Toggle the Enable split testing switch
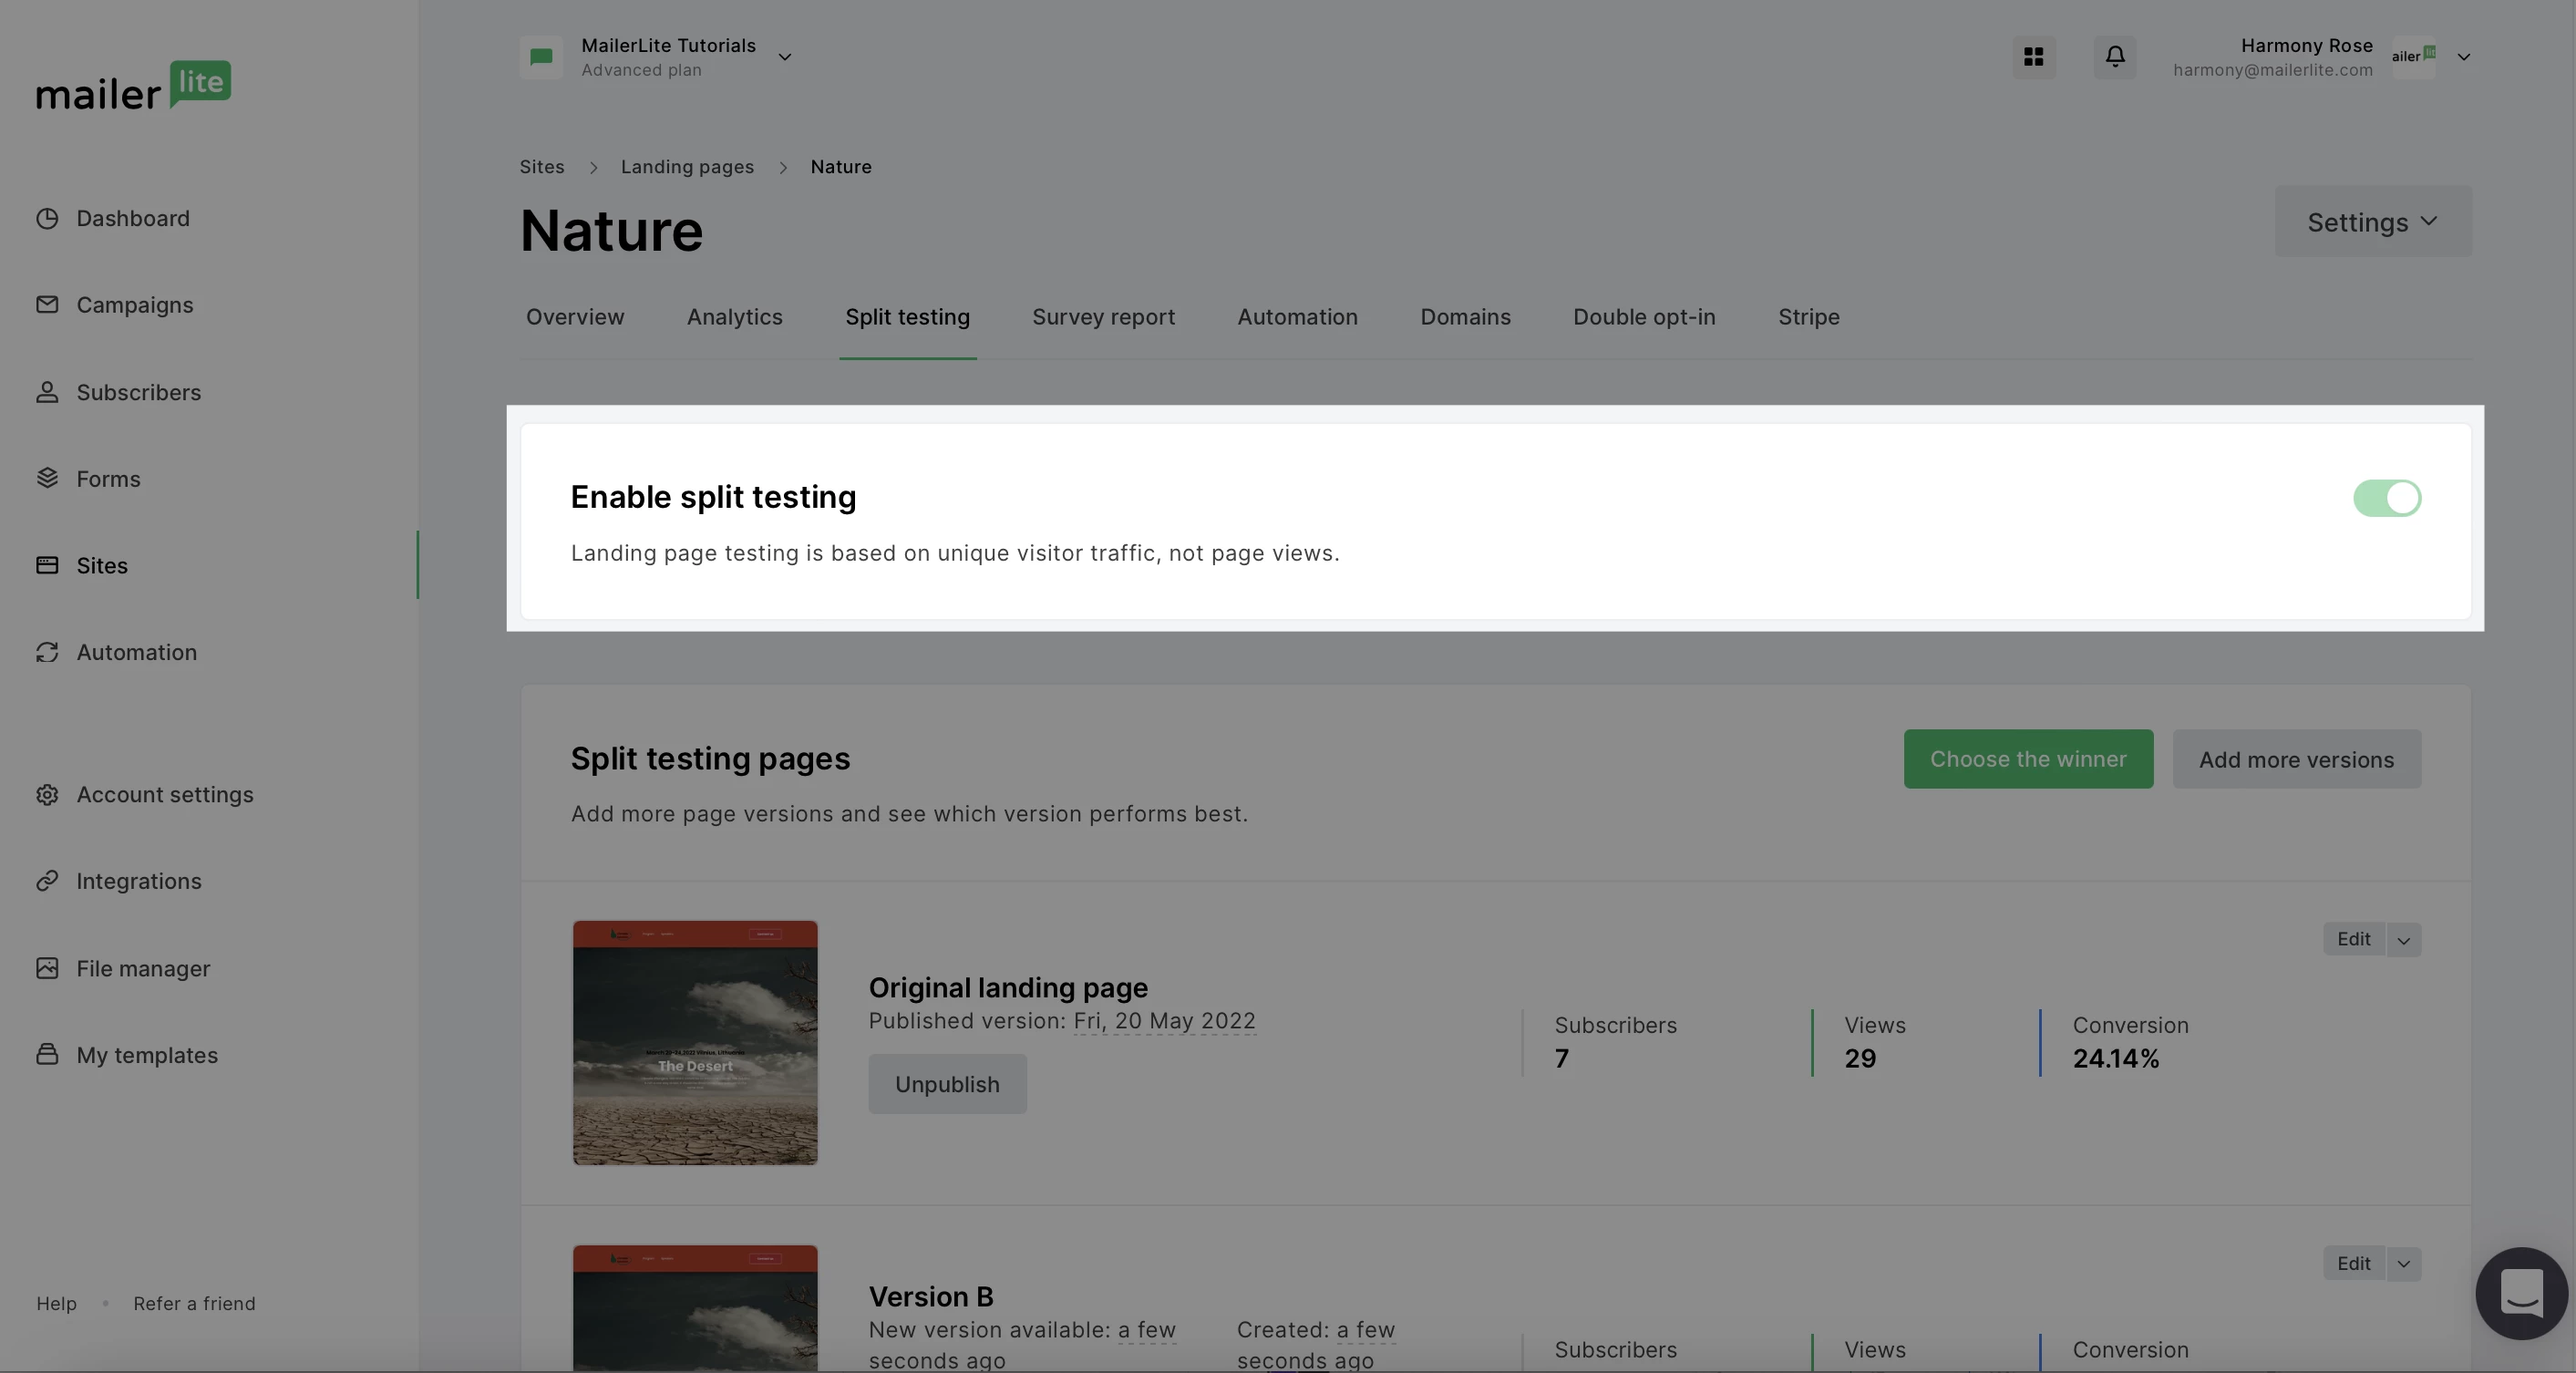2576x1373 pixels. click(2386, 497)
